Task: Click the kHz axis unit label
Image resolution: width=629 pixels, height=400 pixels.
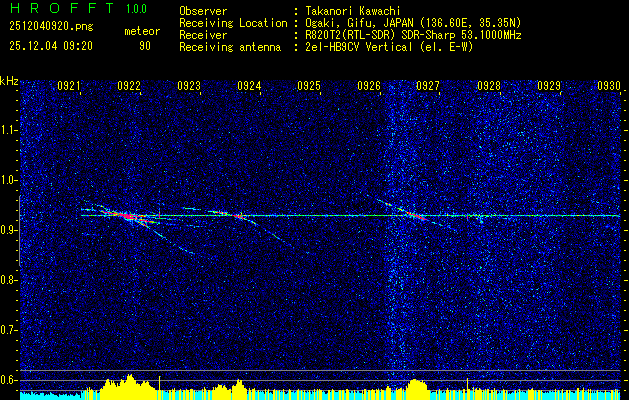Action: (x=9, y=81)
